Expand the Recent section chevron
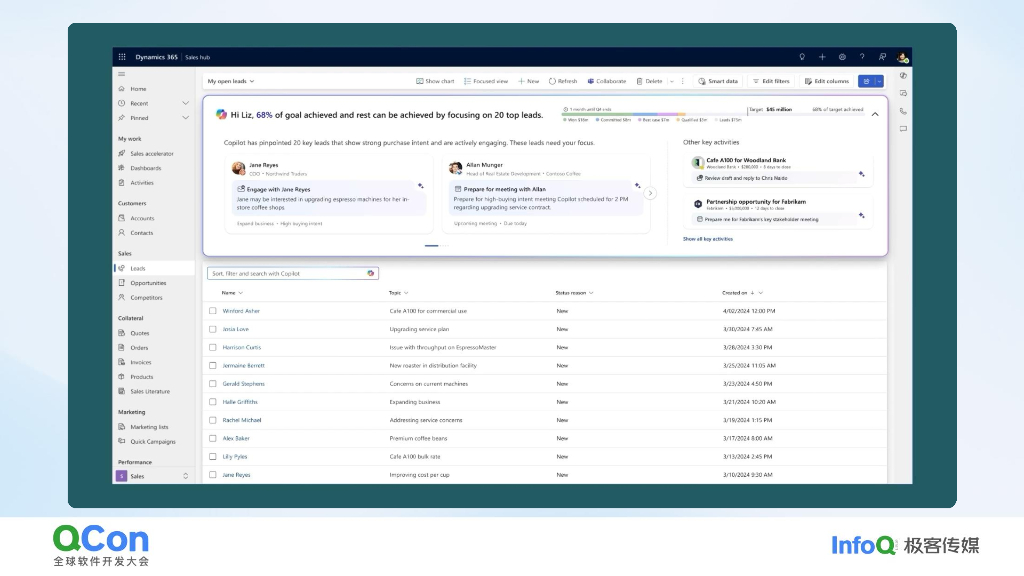Viewport: 1024px width, 576px height. pos(186,103)
